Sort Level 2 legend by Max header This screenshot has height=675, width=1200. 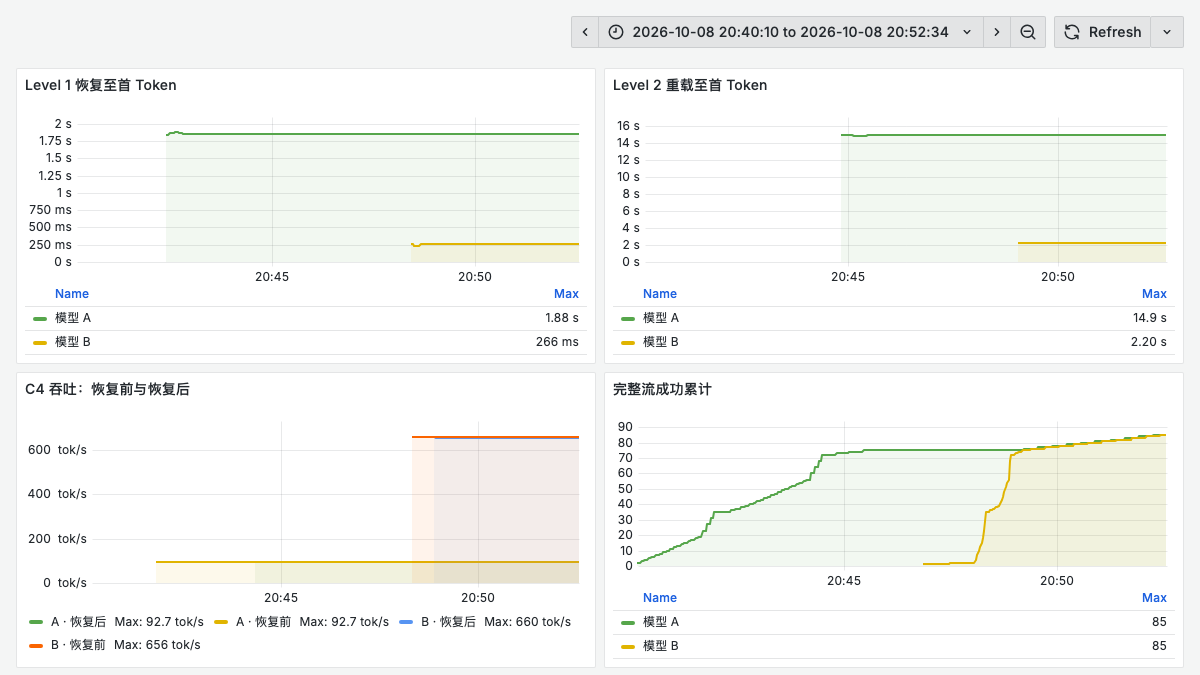(x=1154, y=294)
